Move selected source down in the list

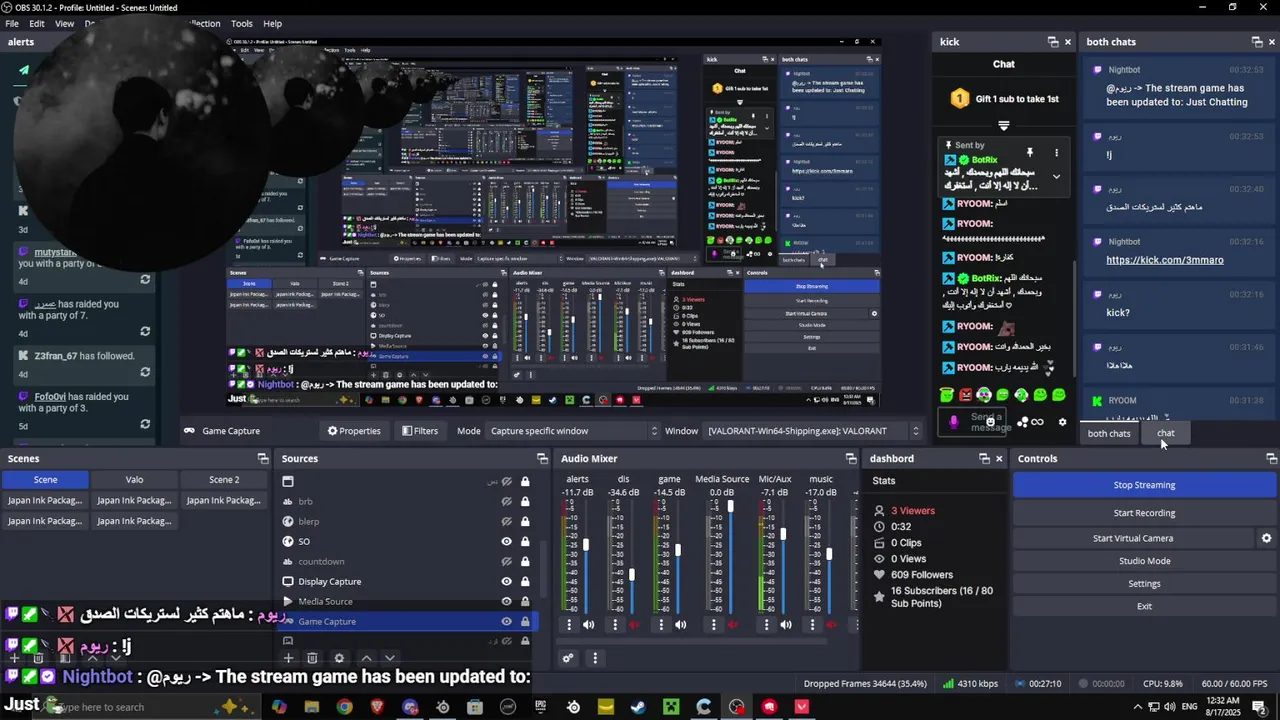(x=390, y=658)
